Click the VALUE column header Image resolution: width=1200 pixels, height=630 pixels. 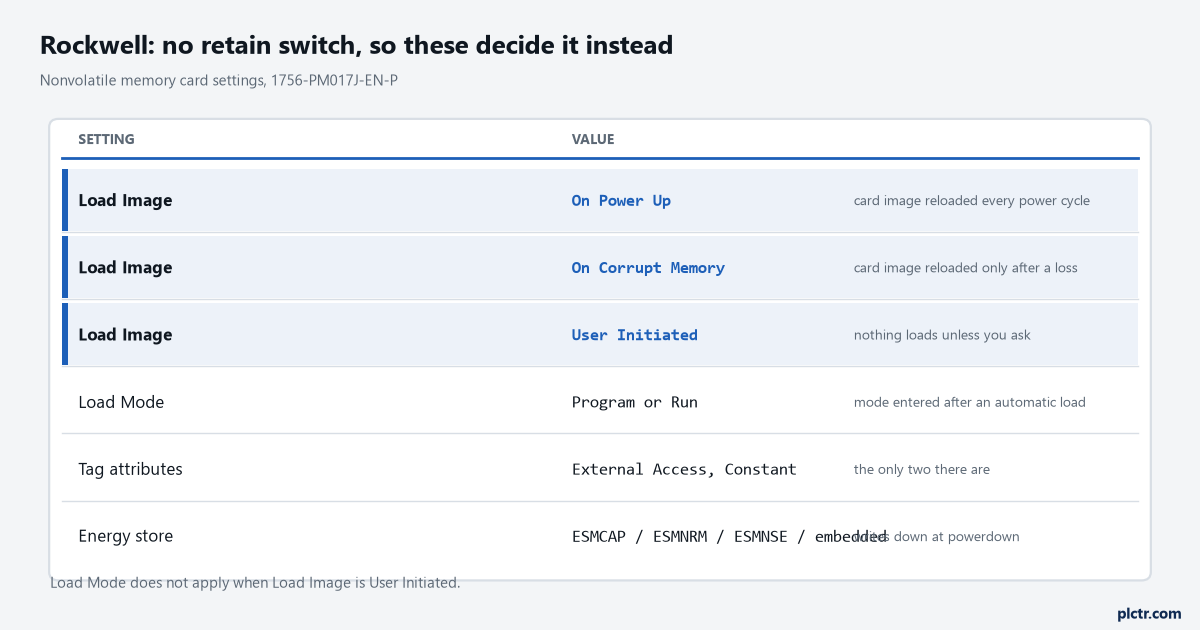(x=593, y=139)
